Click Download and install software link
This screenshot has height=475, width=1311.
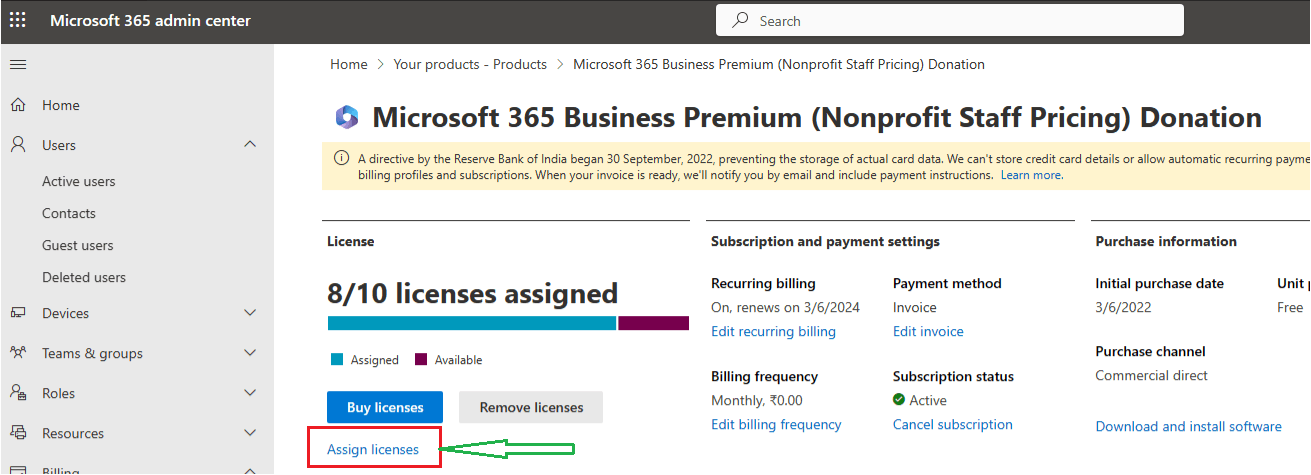(x=1188, y=426)
